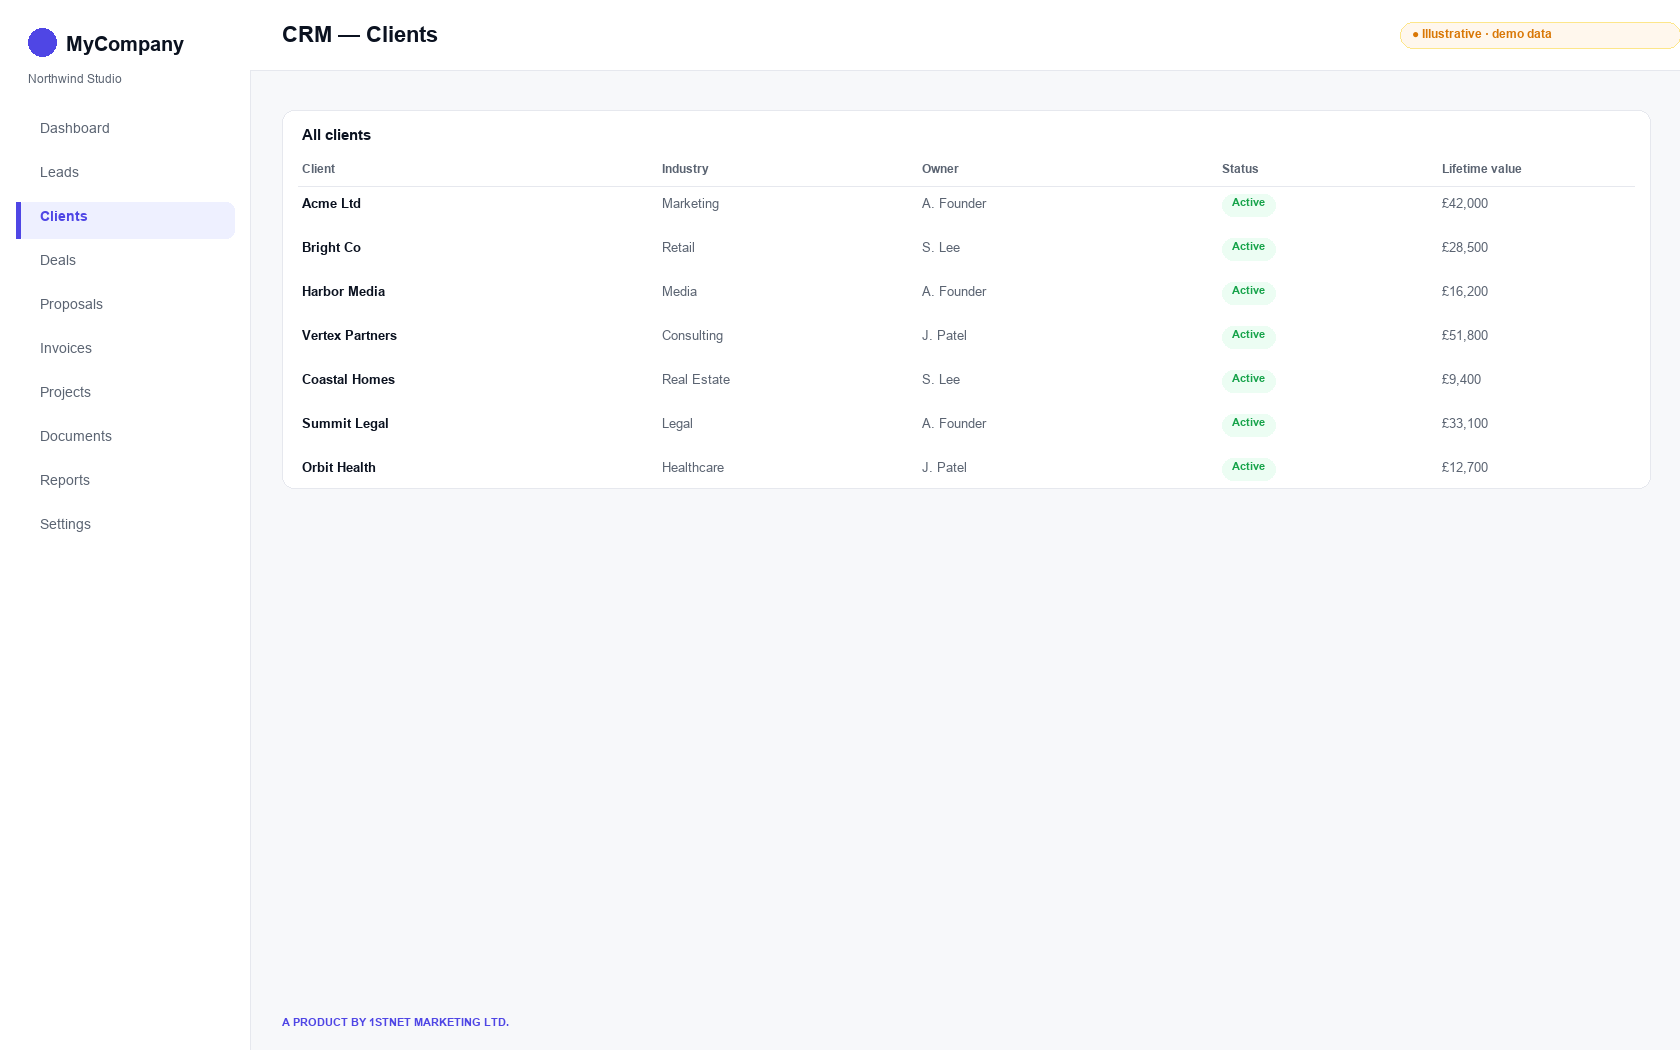This screenshot has width=1680, height=1050.
Task: Click the Owner column header
Action: (x=940, y=169)
